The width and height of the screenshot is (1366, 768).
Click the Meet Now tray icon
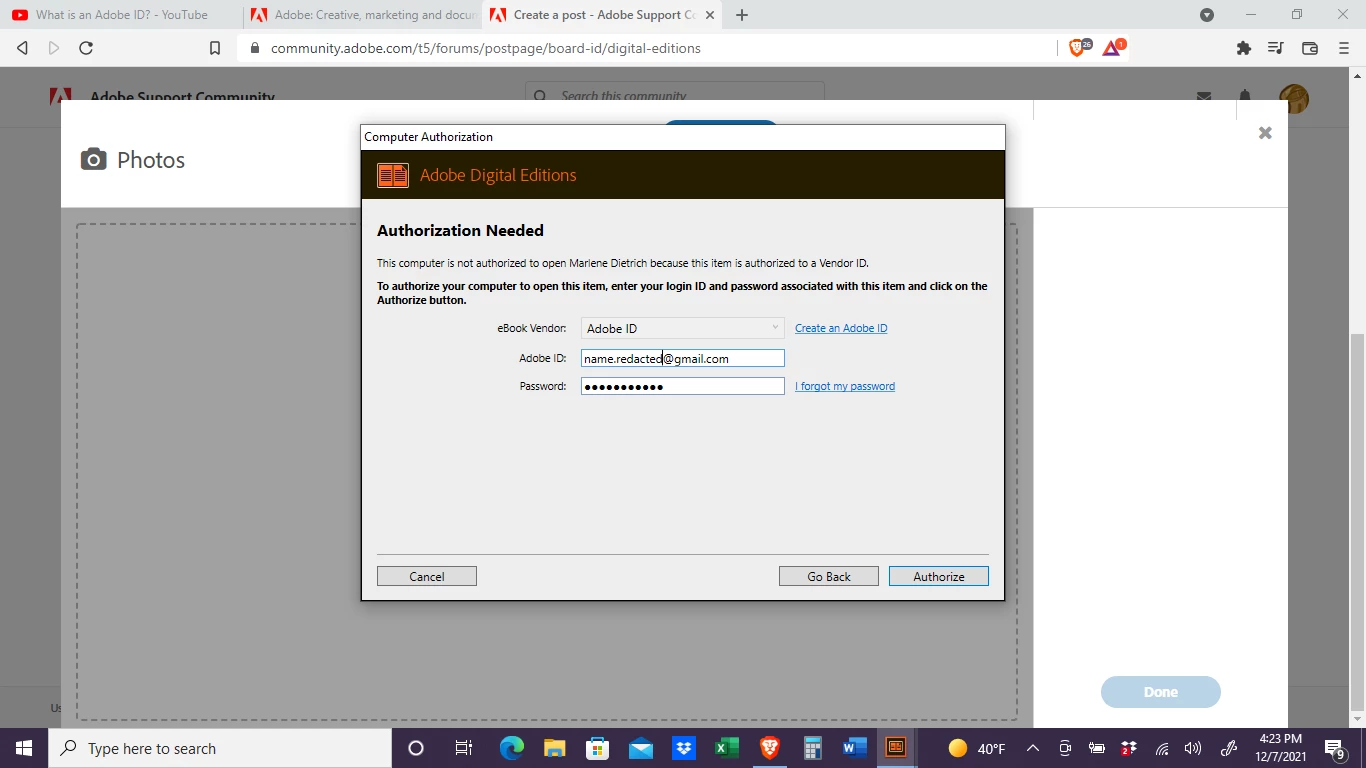pos(1065,748)
